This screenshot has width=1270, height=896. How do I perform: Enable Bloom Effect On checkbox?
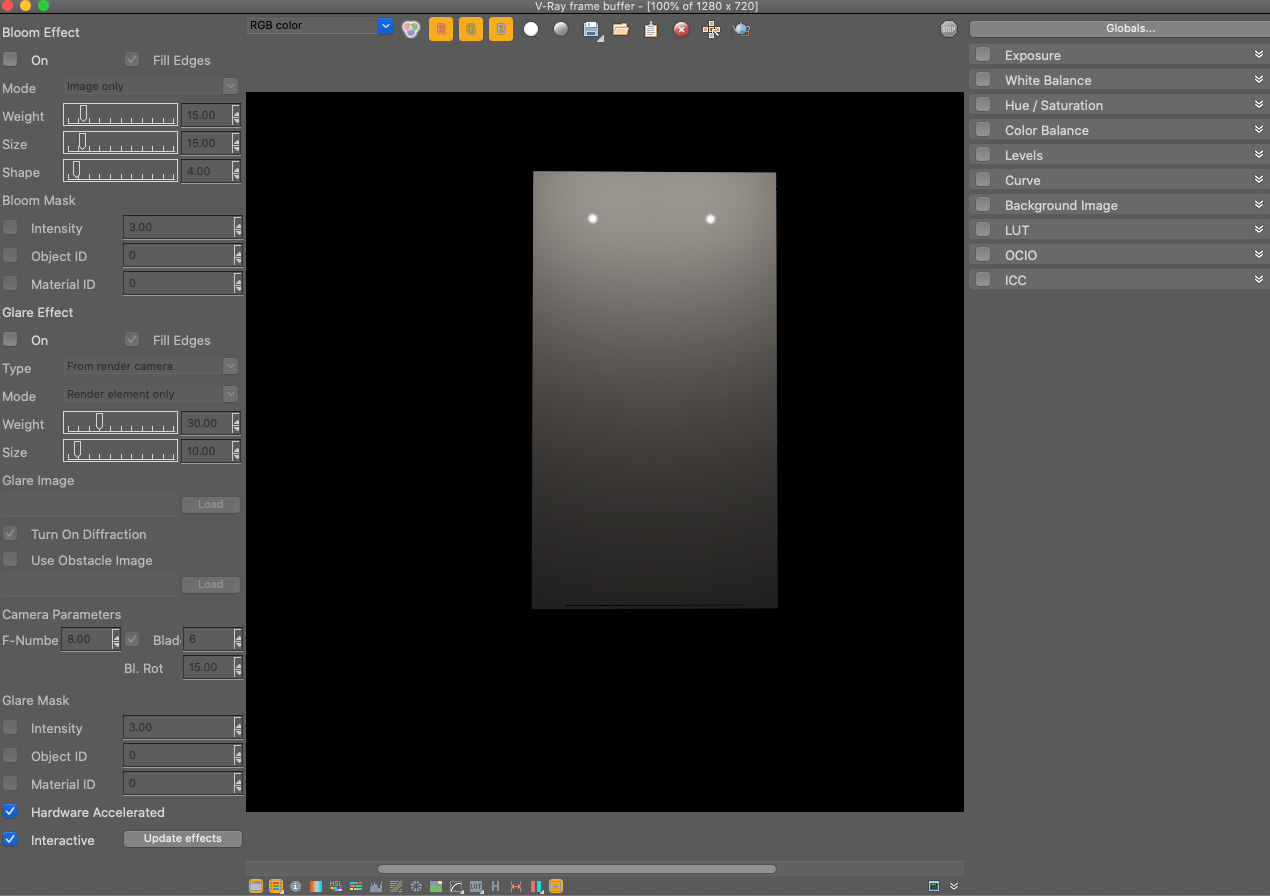click(10, 60)
